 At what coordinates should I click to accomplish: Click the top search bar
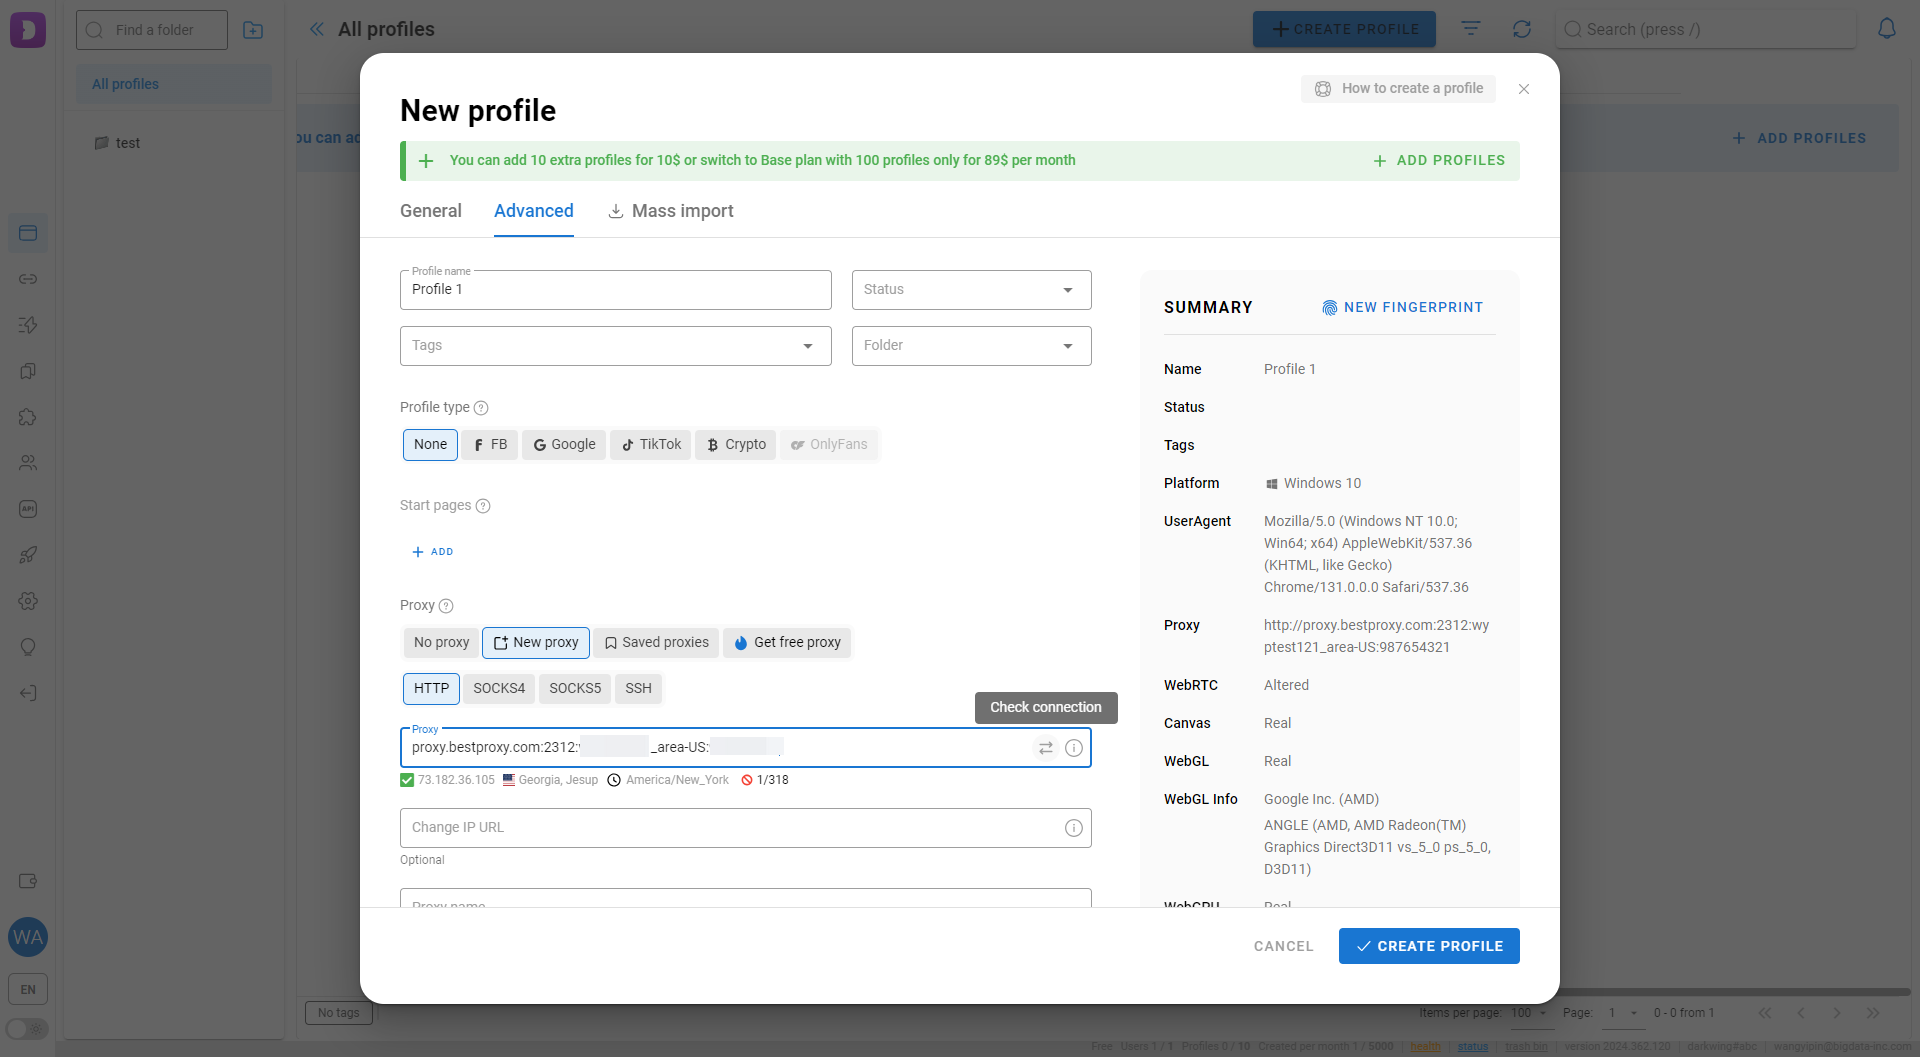[x=1706, y=30]
